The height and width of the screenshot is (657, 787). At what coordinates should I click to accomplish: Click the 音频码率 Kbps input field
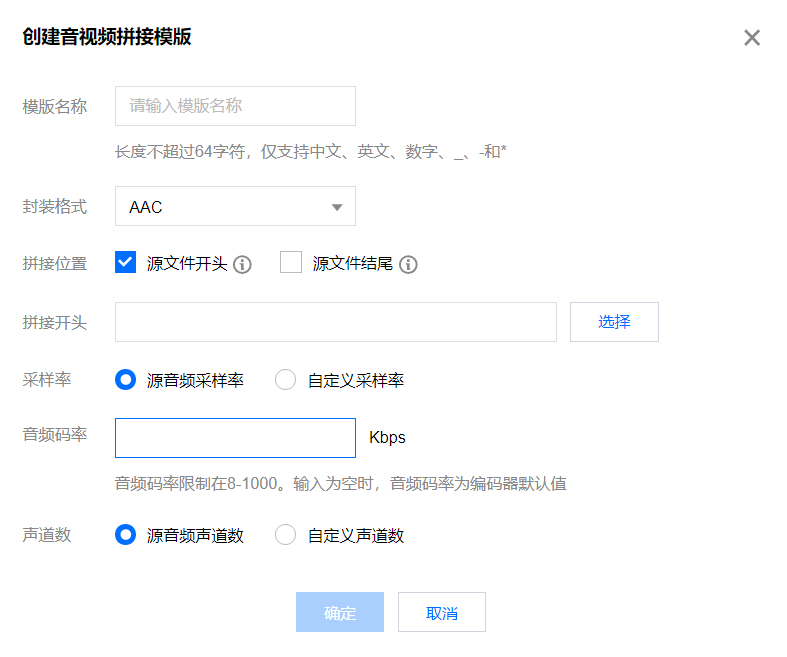point(235,438)
